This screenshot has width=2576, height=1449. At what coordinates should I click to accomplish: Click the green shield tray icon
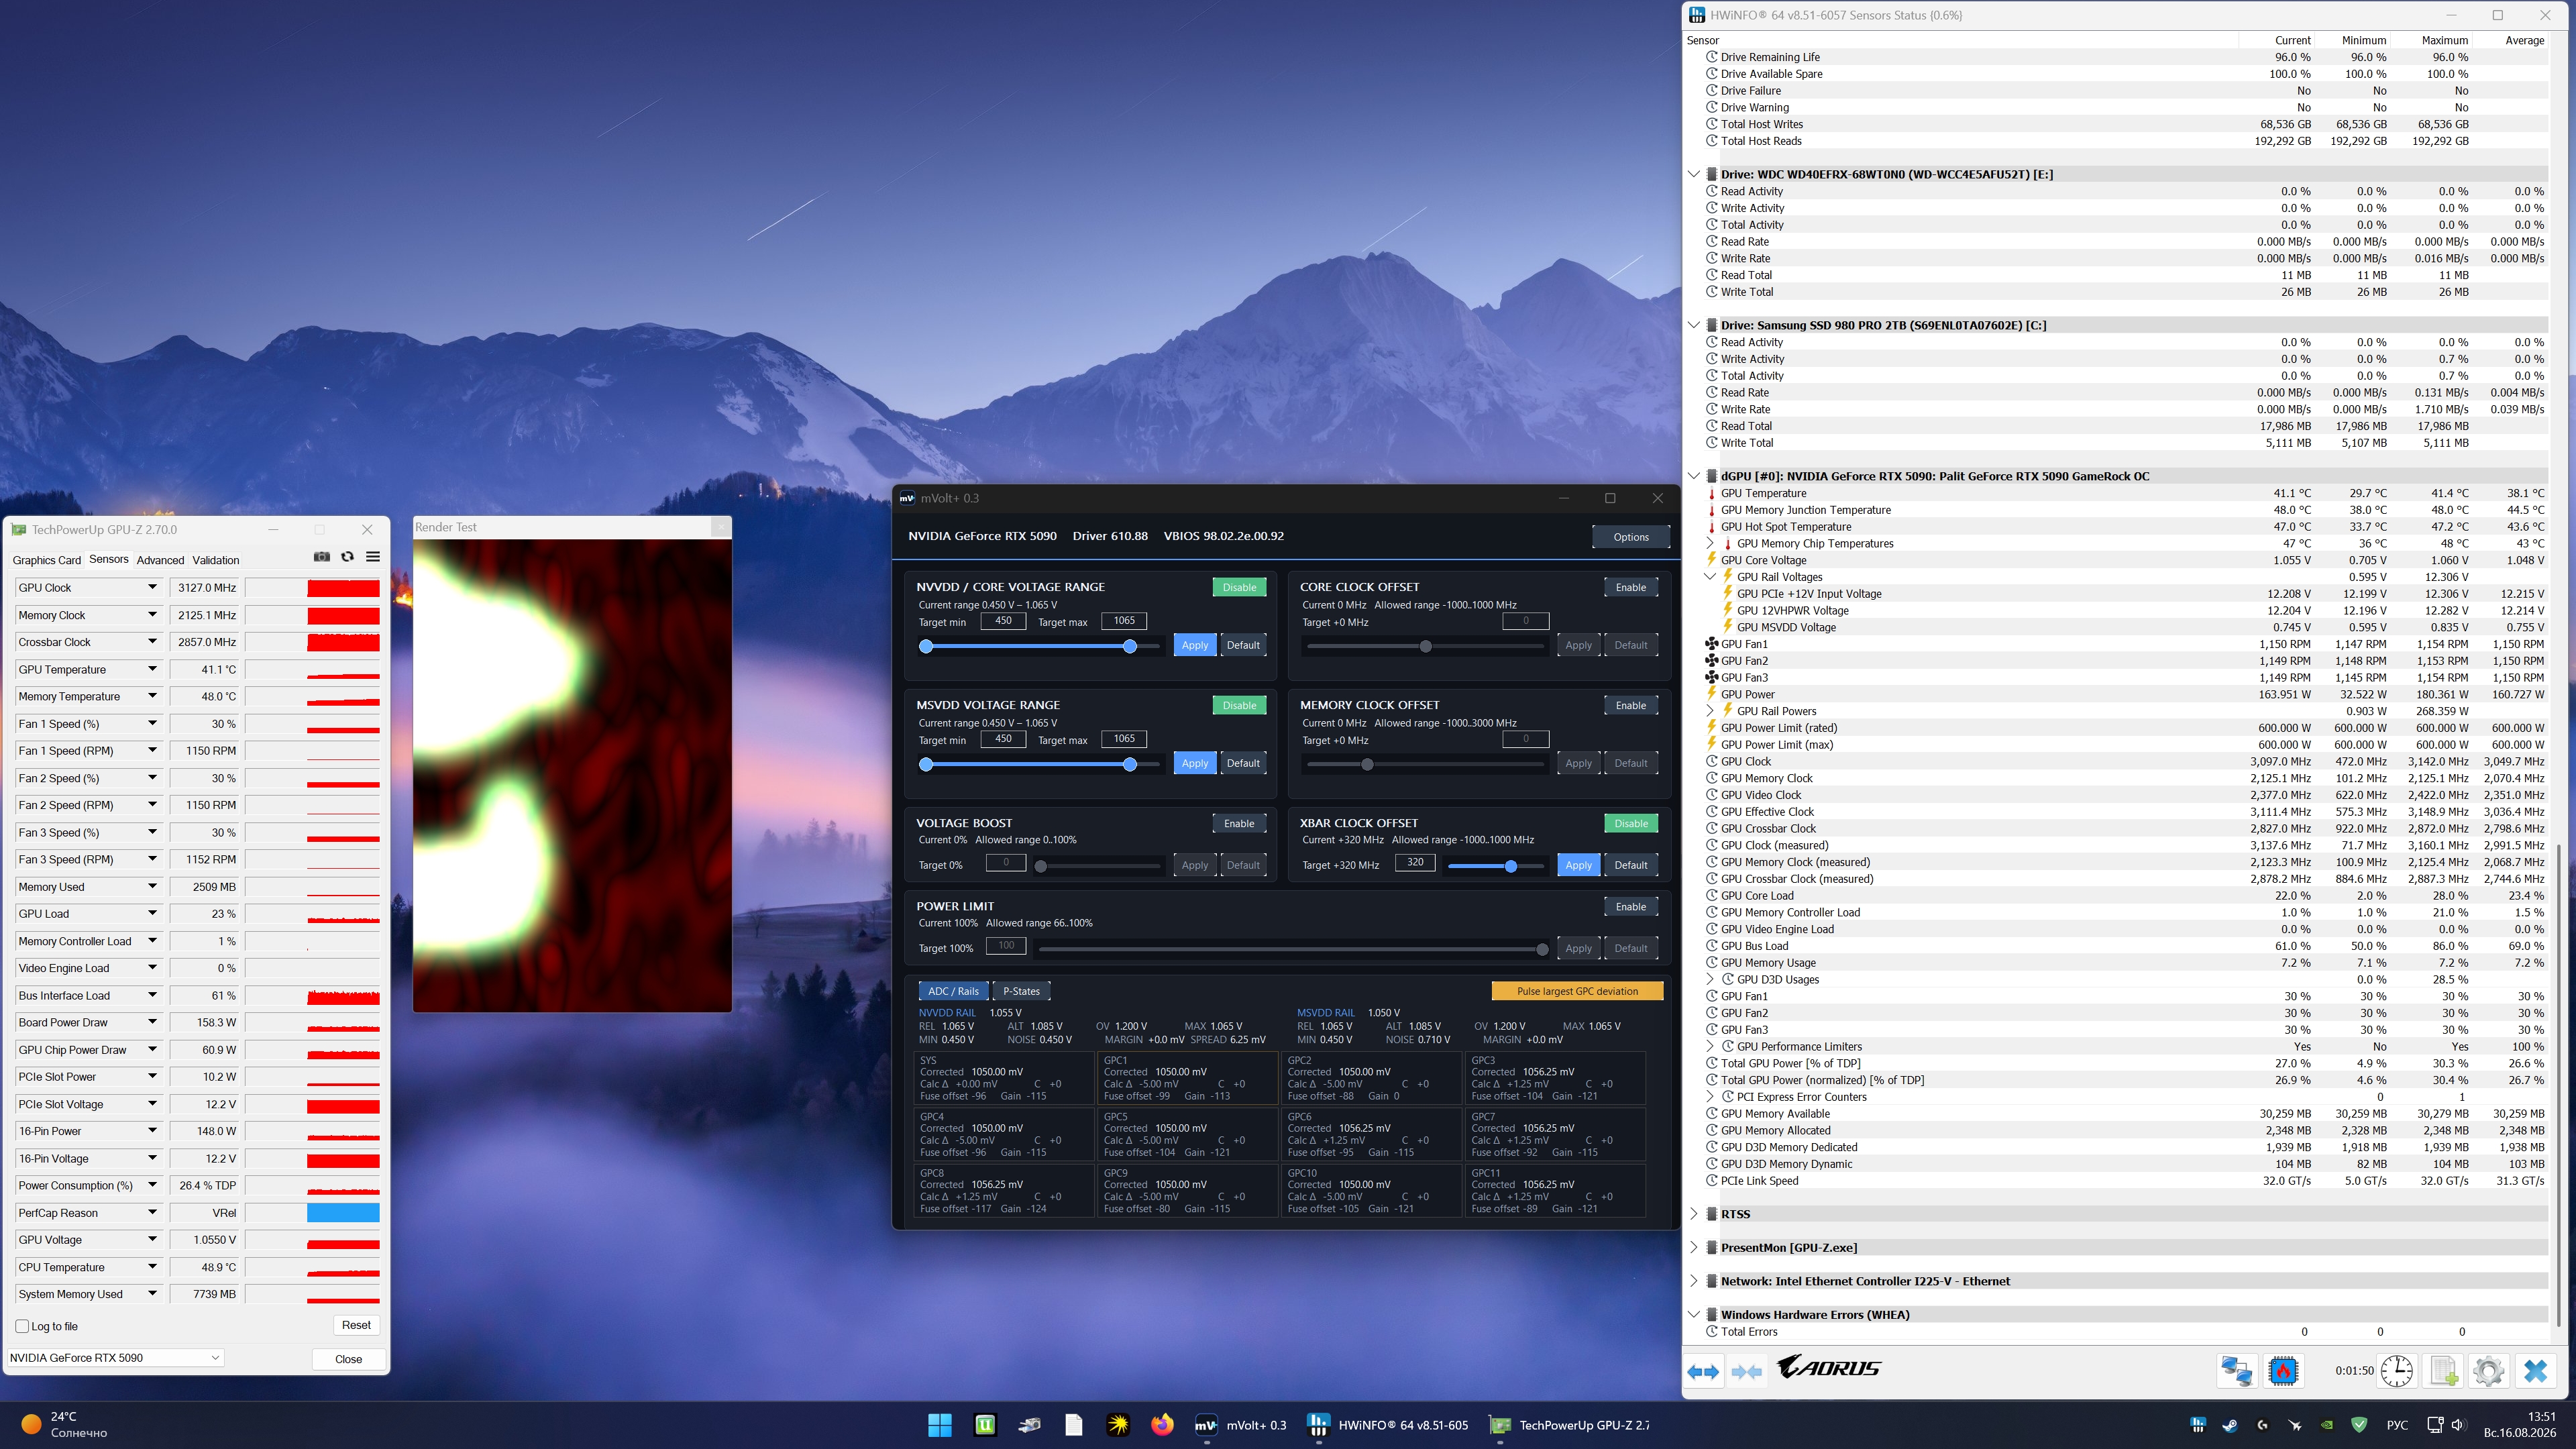[2359, 1425]
